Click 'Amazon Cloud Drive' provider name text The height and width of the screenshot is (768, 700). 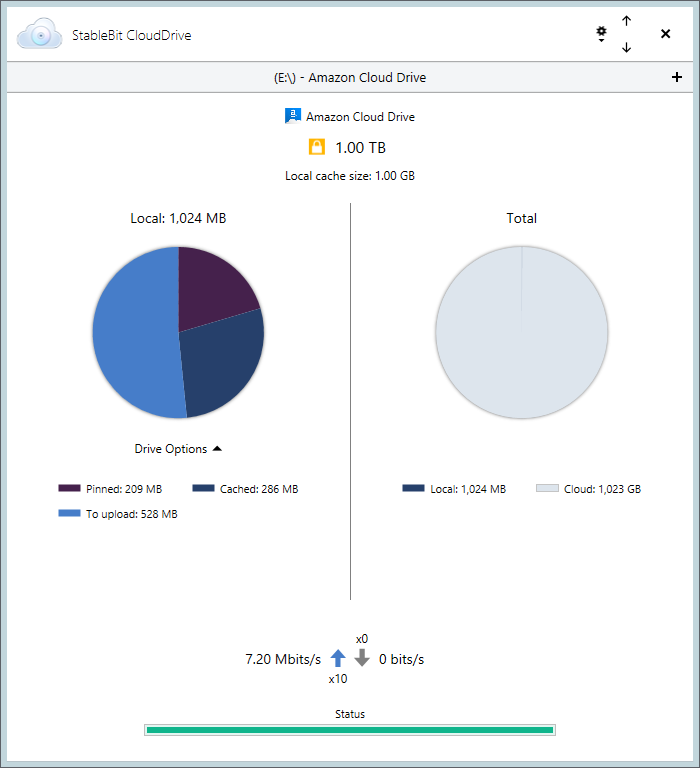(361, 117)
